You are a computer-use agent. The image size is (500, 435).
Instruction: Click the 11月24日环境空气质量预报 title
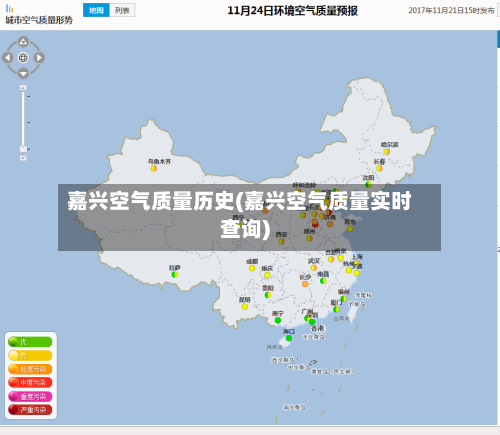[292, 11]
